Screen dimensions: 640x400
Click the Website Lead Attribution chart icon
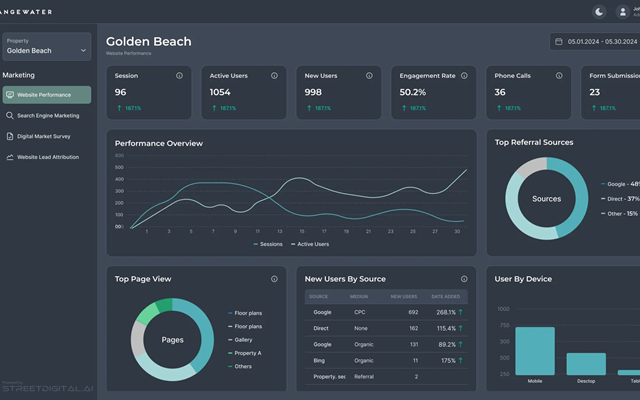(10, 157)
